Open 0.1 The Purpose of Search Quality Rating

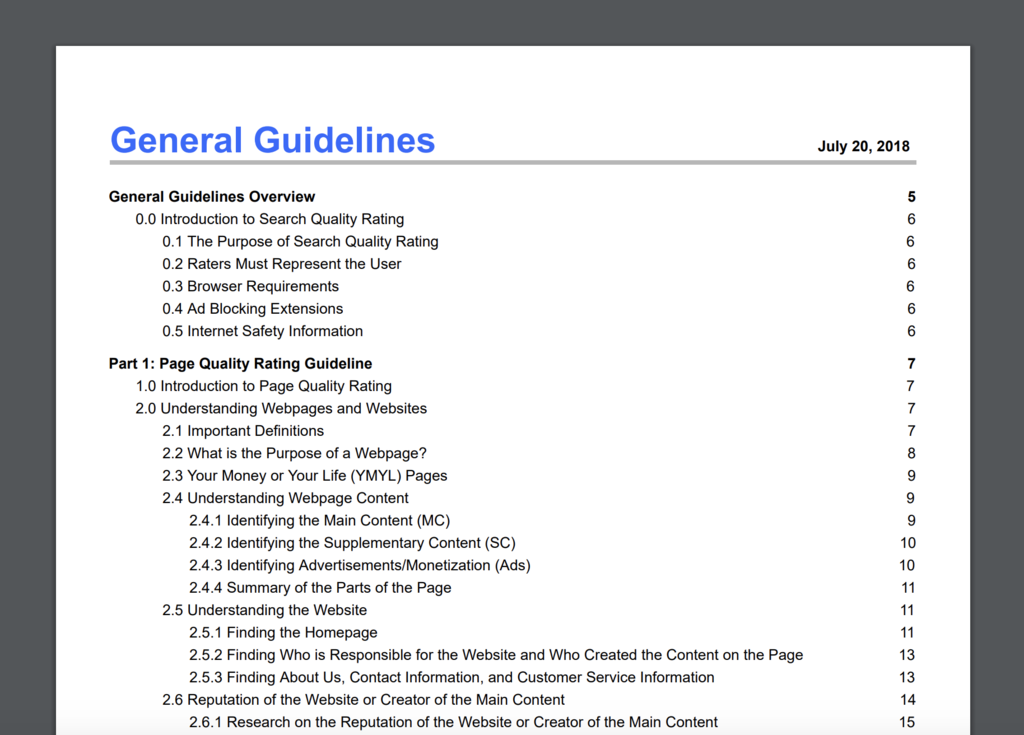(x=300, y=242)
